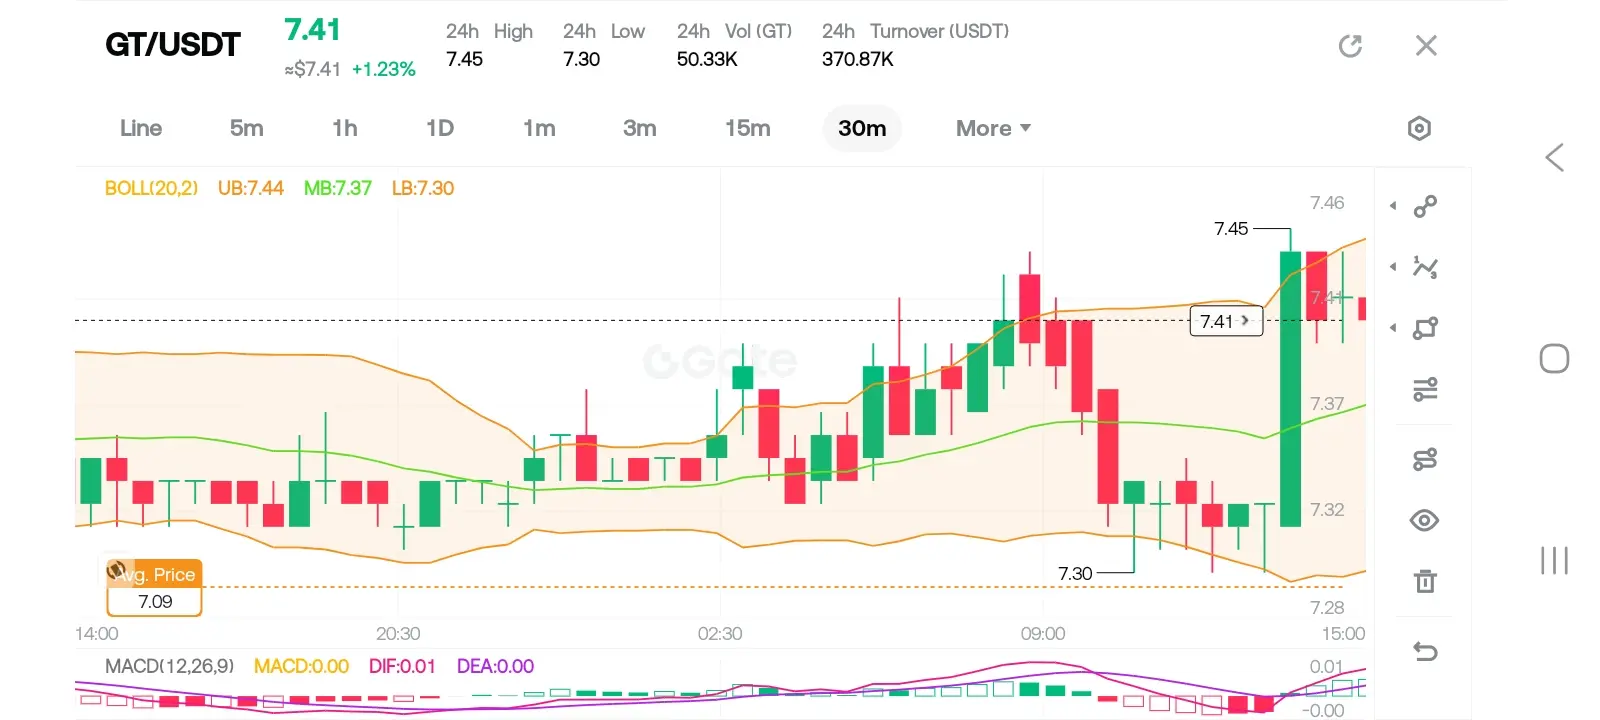Open chart settings hexagon icon

[x=1419, y=128]
